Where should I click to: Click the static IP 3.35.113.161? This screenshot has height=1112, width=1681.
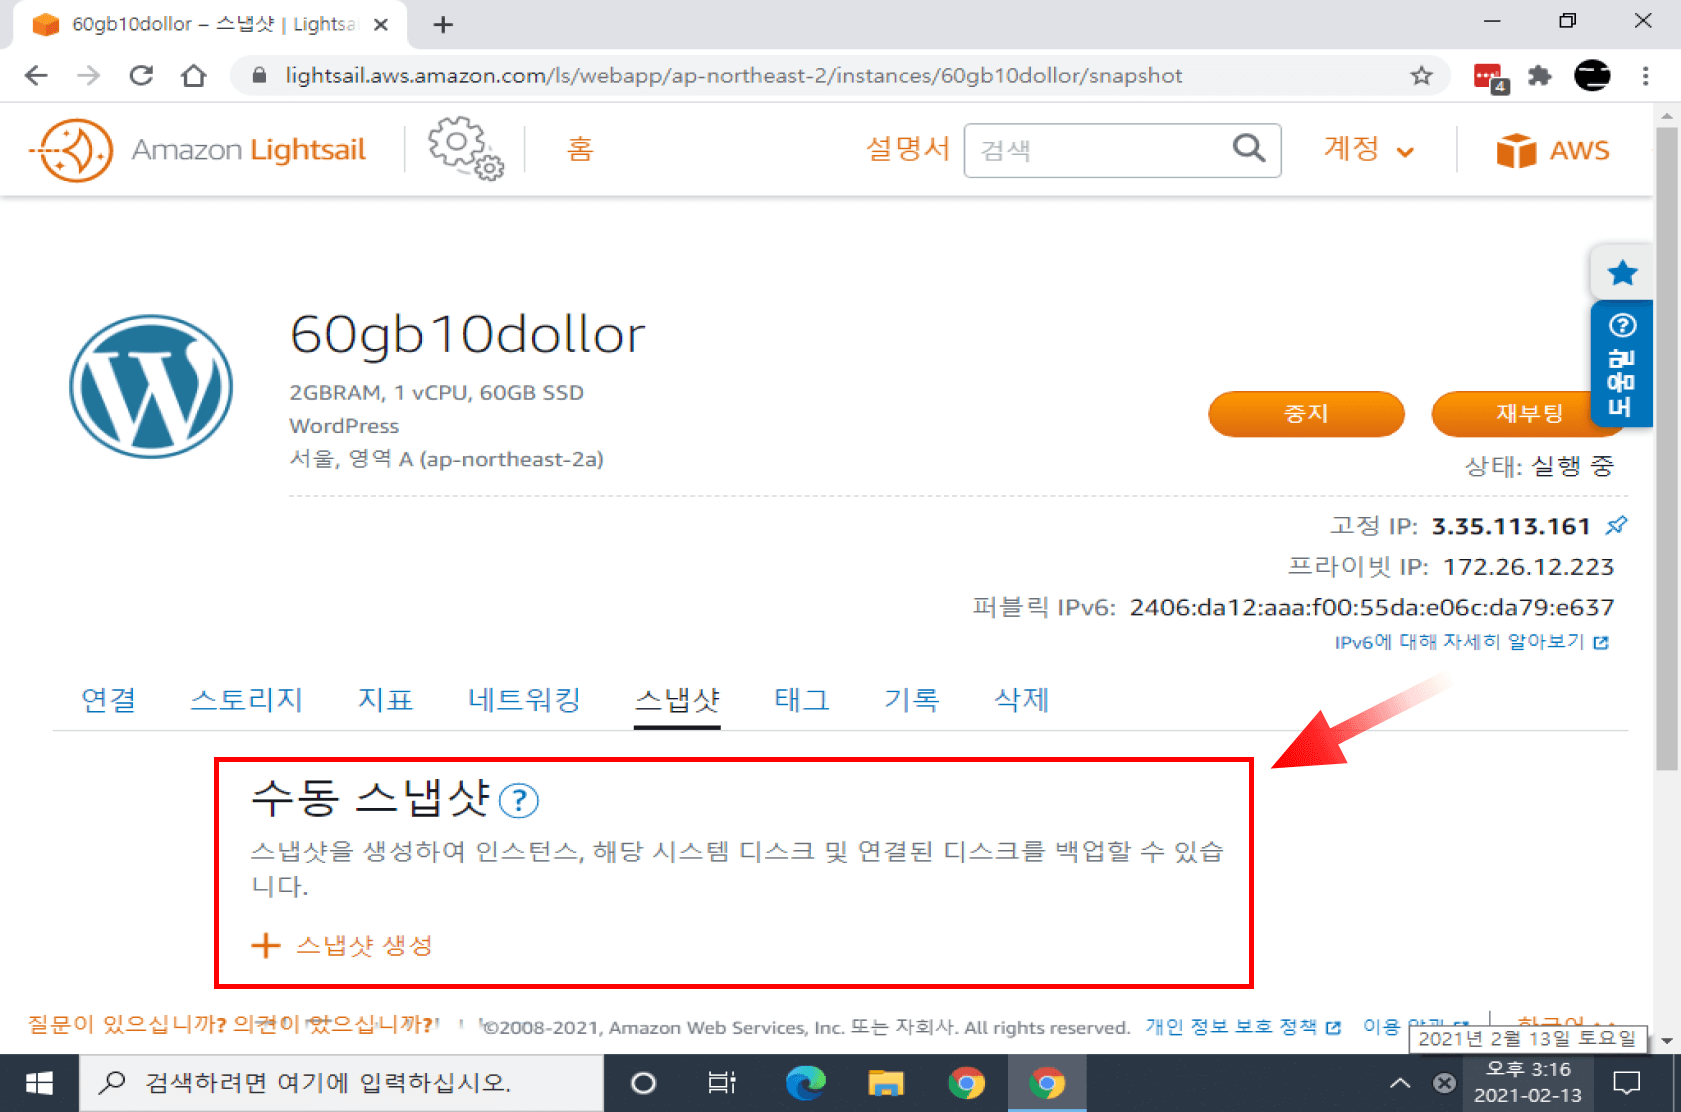(1510, 526)
